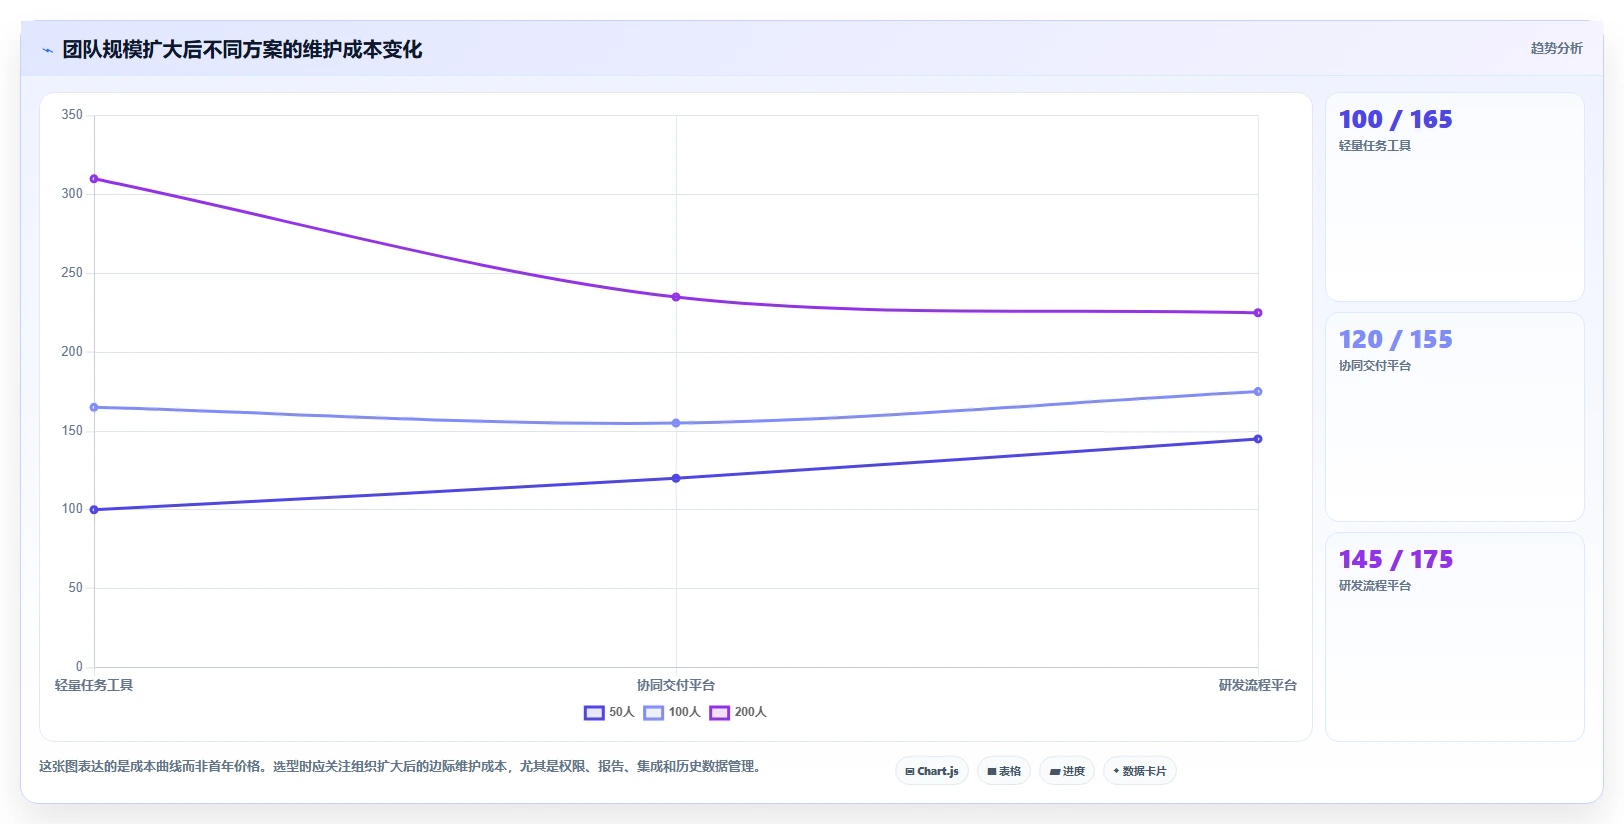Click the 轻量任务工具 x-axis label

[x=94, y=685]
